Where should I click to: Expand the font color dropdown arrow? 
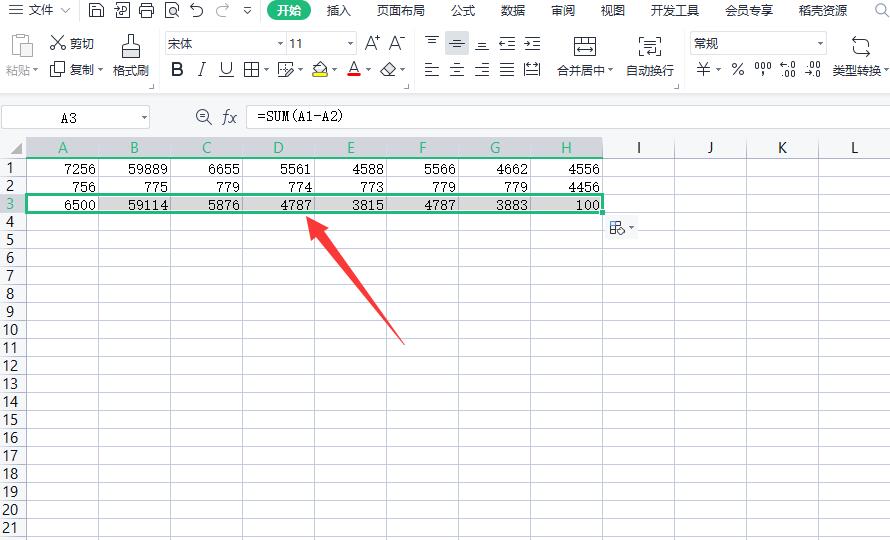point(368,70)
